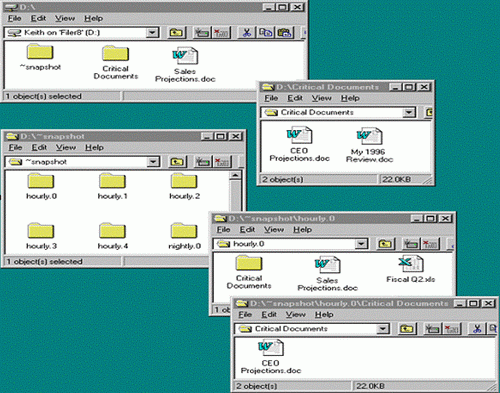Click Map Network Drive in hourly.0 window
This screenshot has height=393, width=500.
point(411,244)
